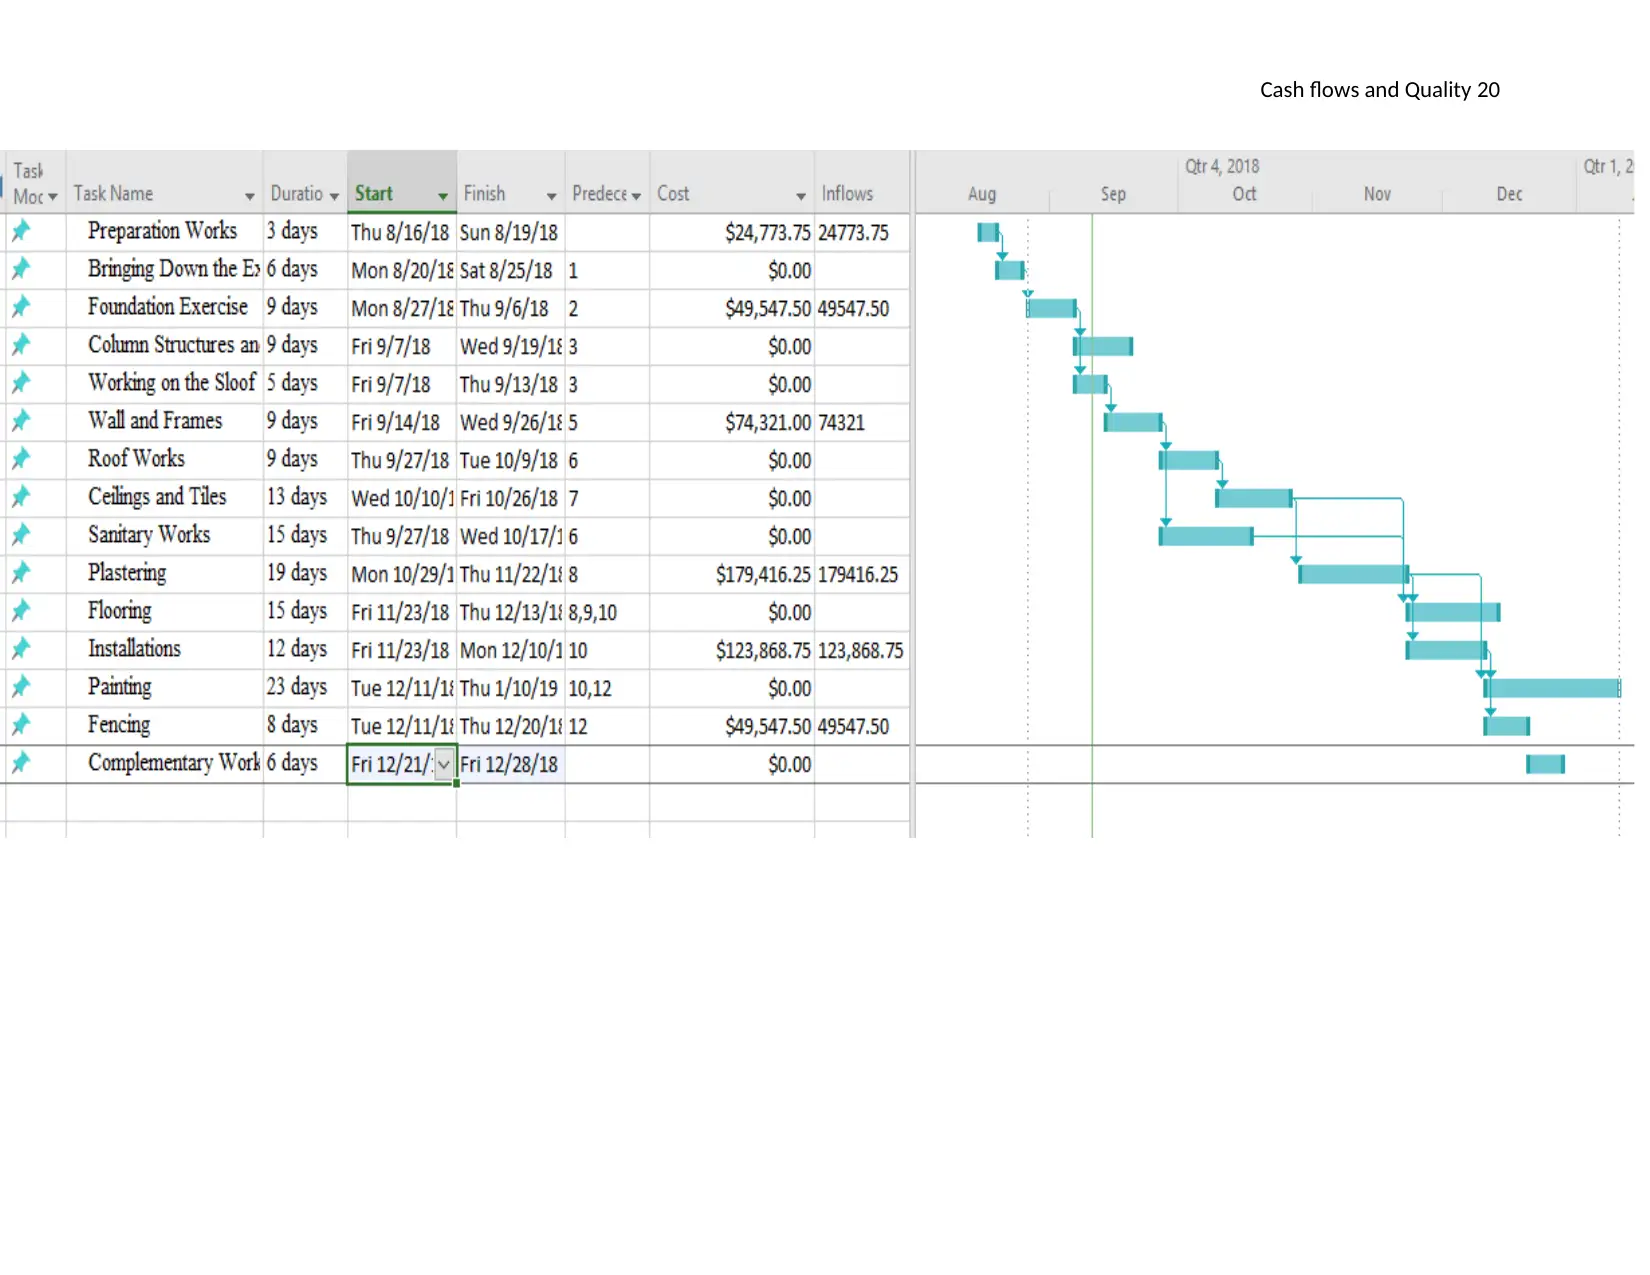Select the Thu 8/16/18 start cell
The height and width of the screenshot is (1275, 1650).
(x=402, y=232)
